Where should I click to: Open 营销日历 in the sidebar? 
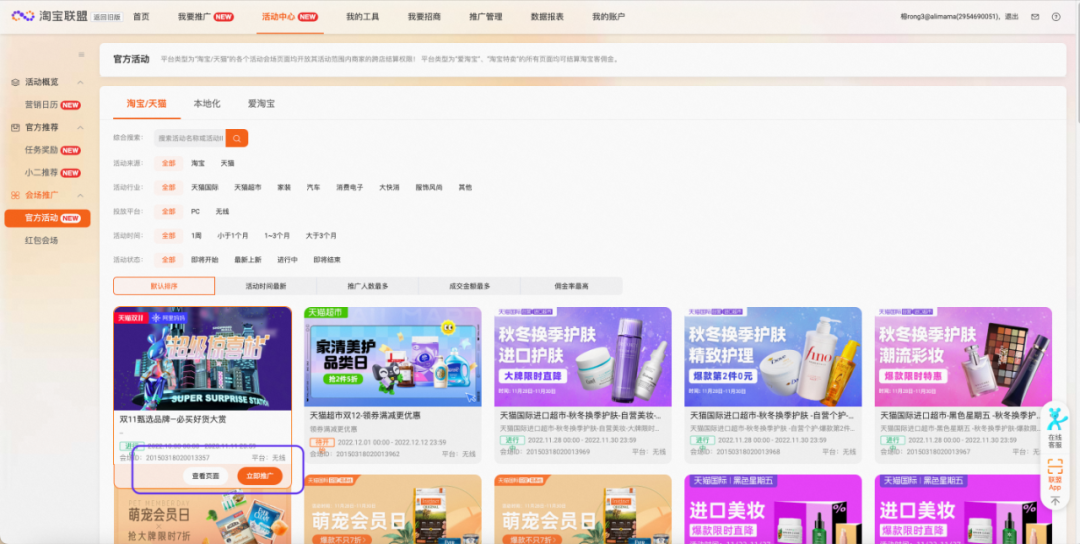(x=52, y=105)
